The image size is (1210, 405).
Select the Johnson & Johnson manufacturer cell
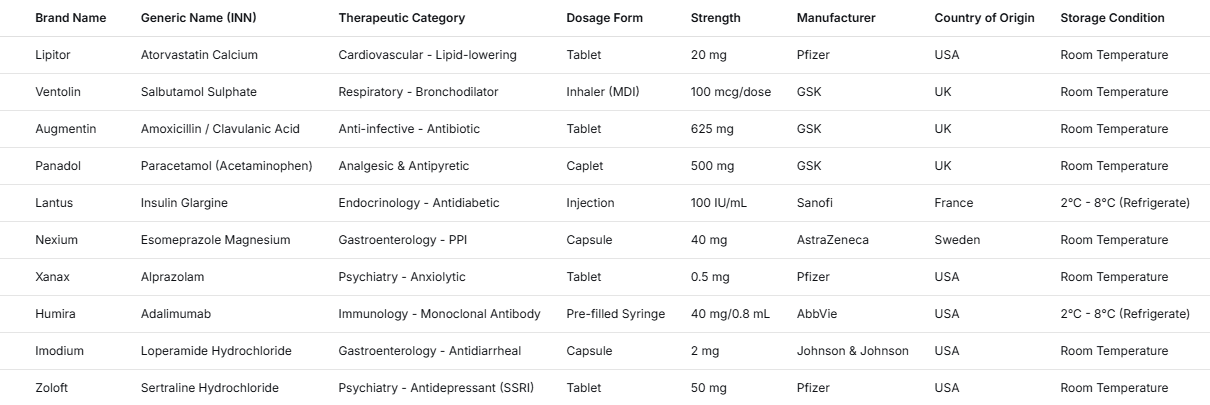[x=852, y=351]
